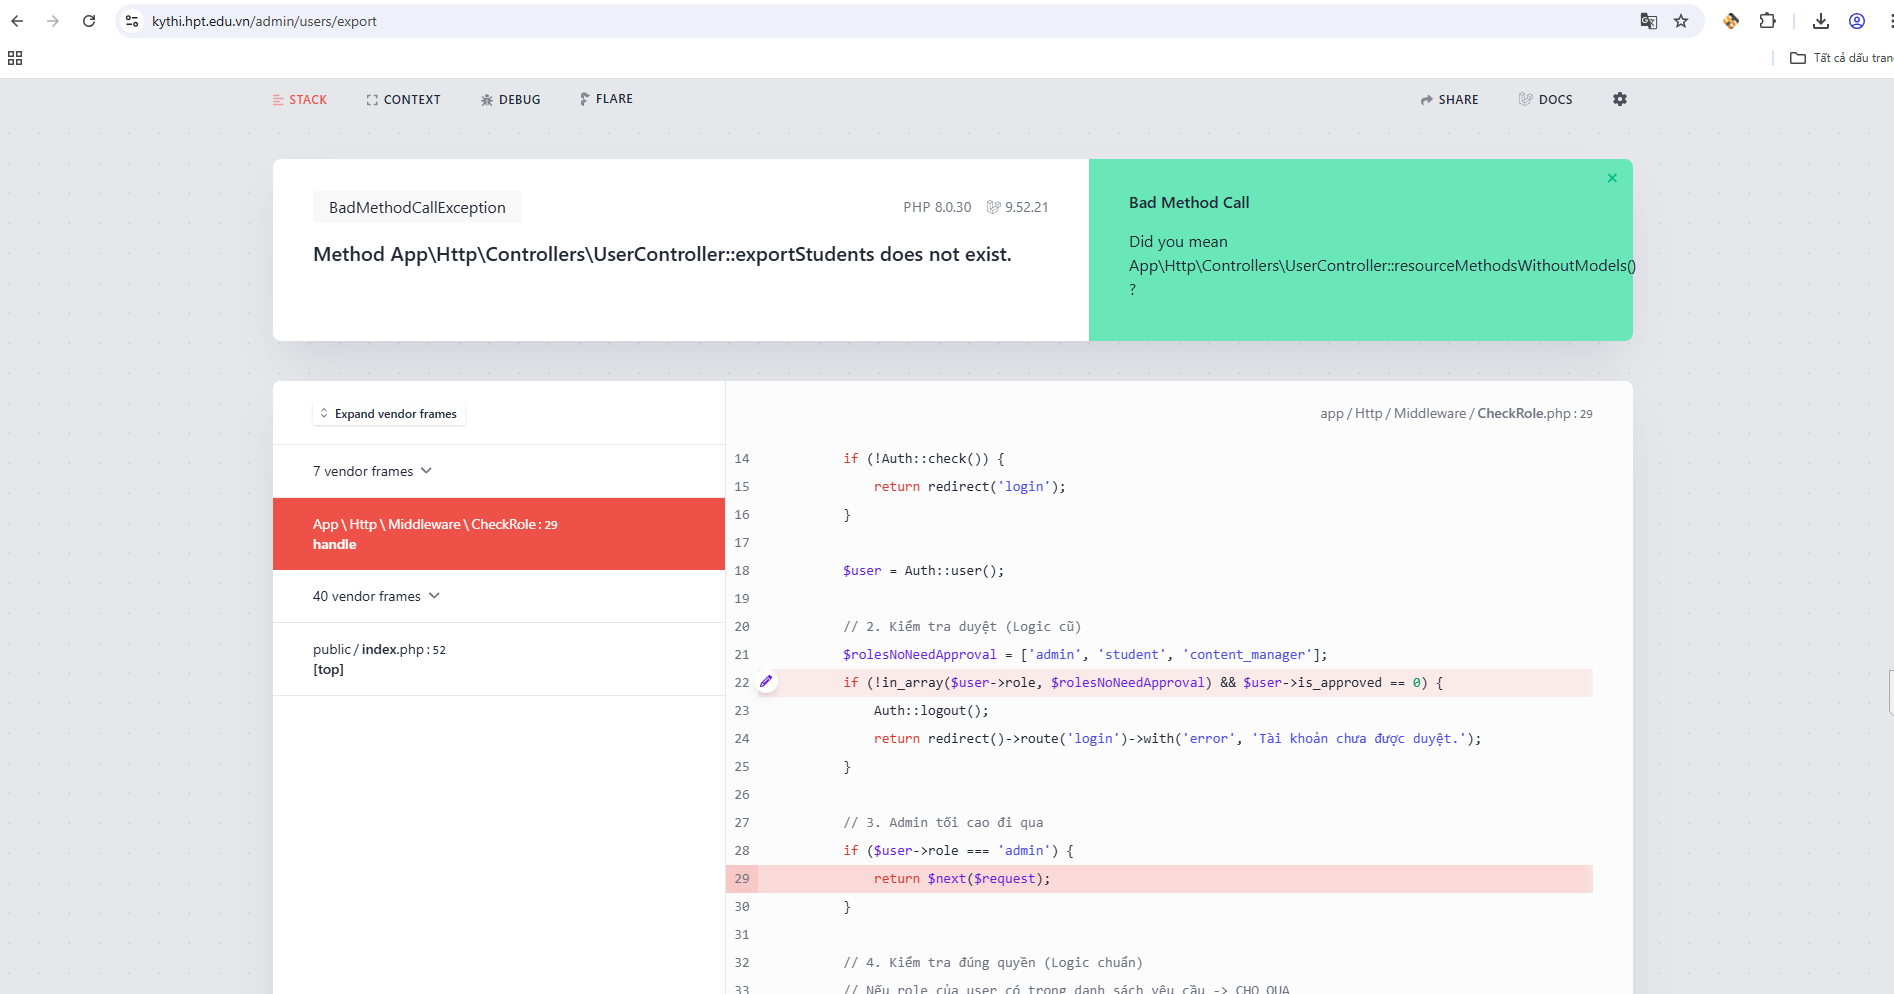Click the browser address bar URL
This screenshot has width=1894, height=994.
(265, 21)
